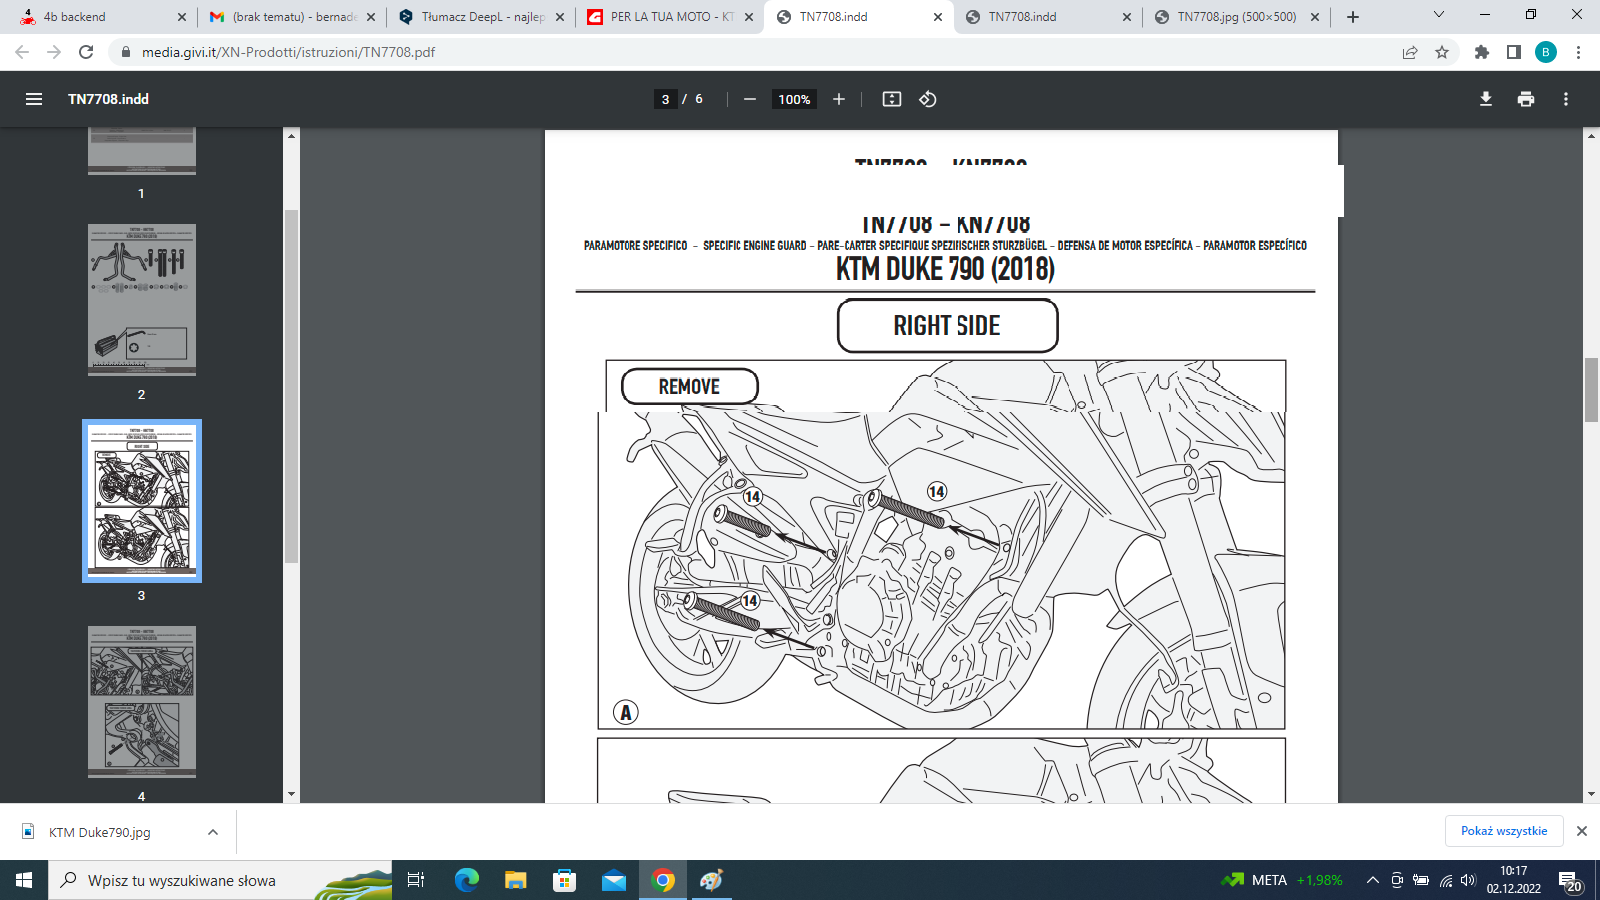Zoom out with the minus icon
This screenshot has height=900, width=1600.
coord(750,99)
